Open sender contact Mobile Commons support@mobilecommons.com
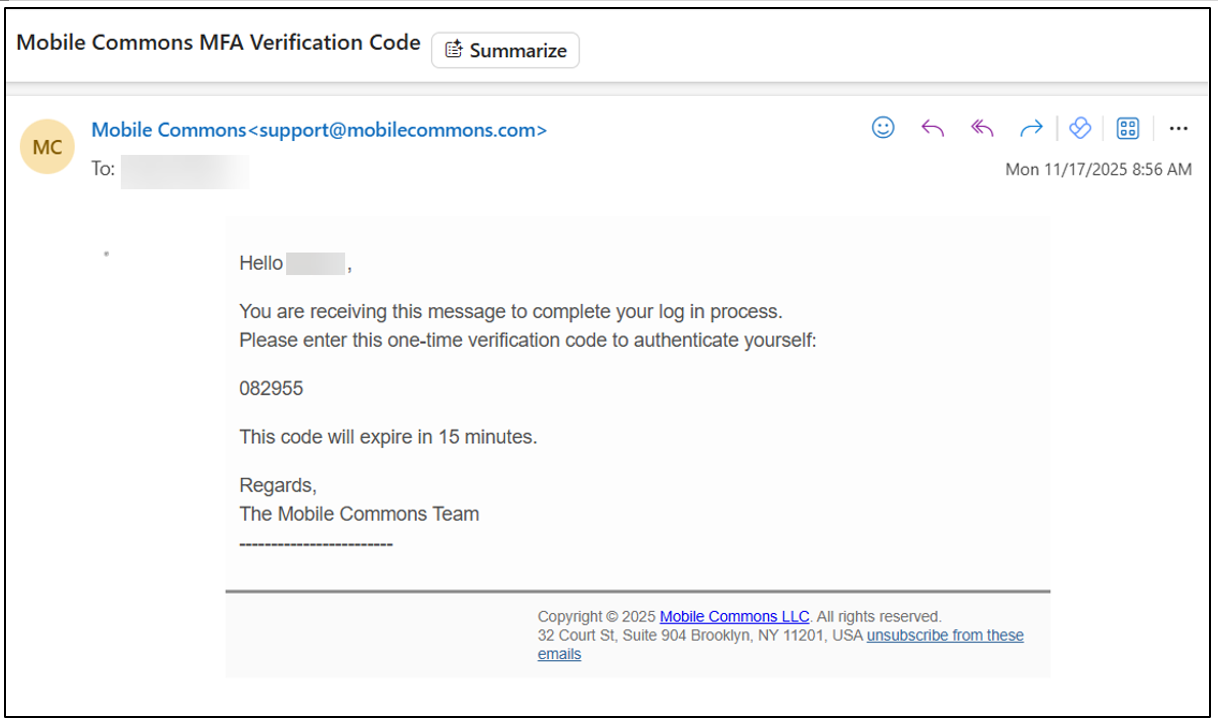Viewport: 1218px width, 728px height. click(x=319, y=130)
